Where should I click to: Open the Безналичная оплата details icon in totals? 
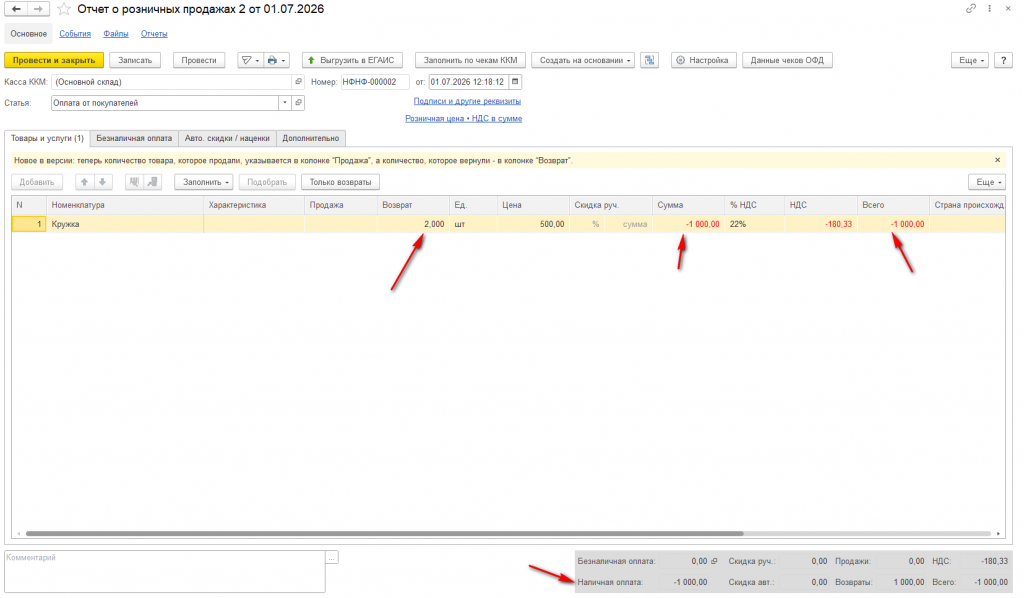714,561
